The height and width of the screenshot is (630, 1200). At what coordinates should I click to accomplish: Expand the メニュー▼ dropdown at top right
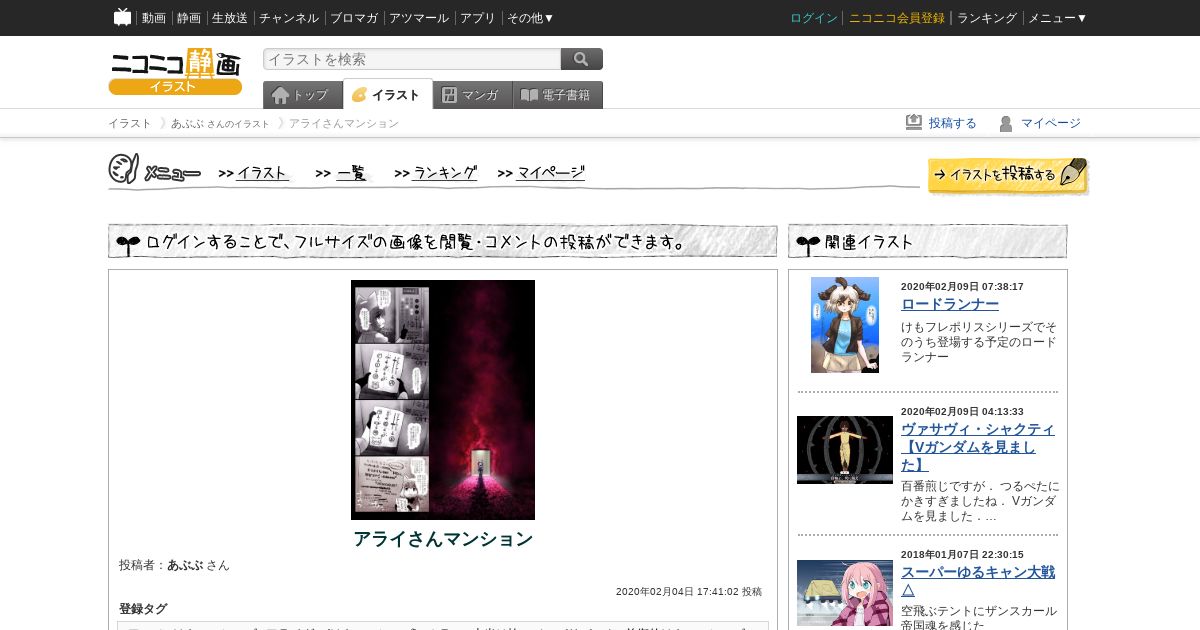pyautogui.click(x=1058, y=18)
